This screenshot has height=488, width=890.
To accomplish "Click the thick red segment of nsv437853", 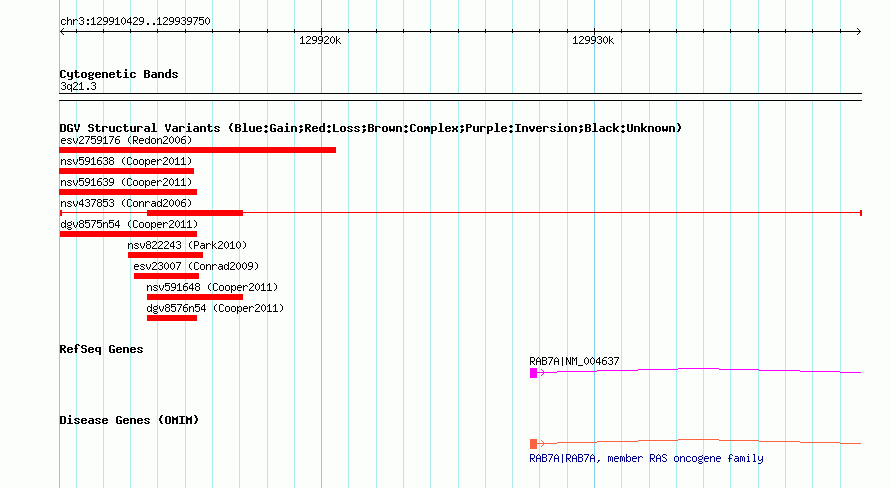I will coord(195,213).
